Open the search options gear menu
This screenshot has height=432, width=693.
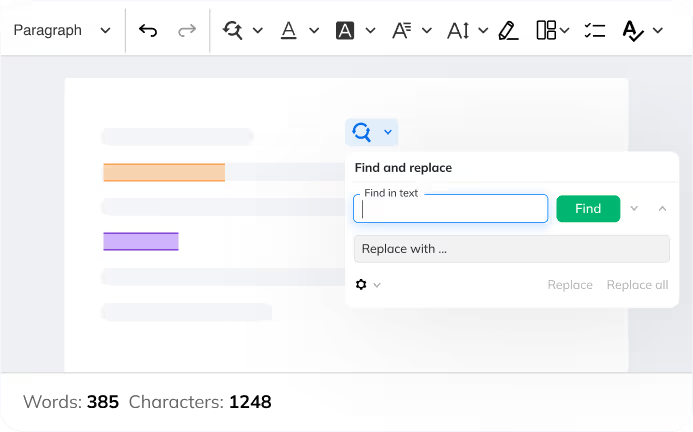361,284
